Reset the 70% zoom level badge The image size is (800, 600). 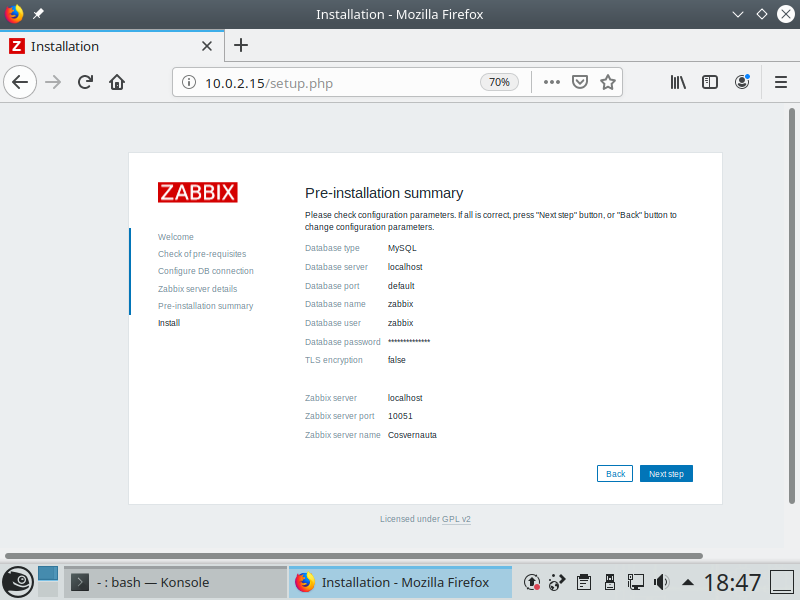(x=499, y=82)
